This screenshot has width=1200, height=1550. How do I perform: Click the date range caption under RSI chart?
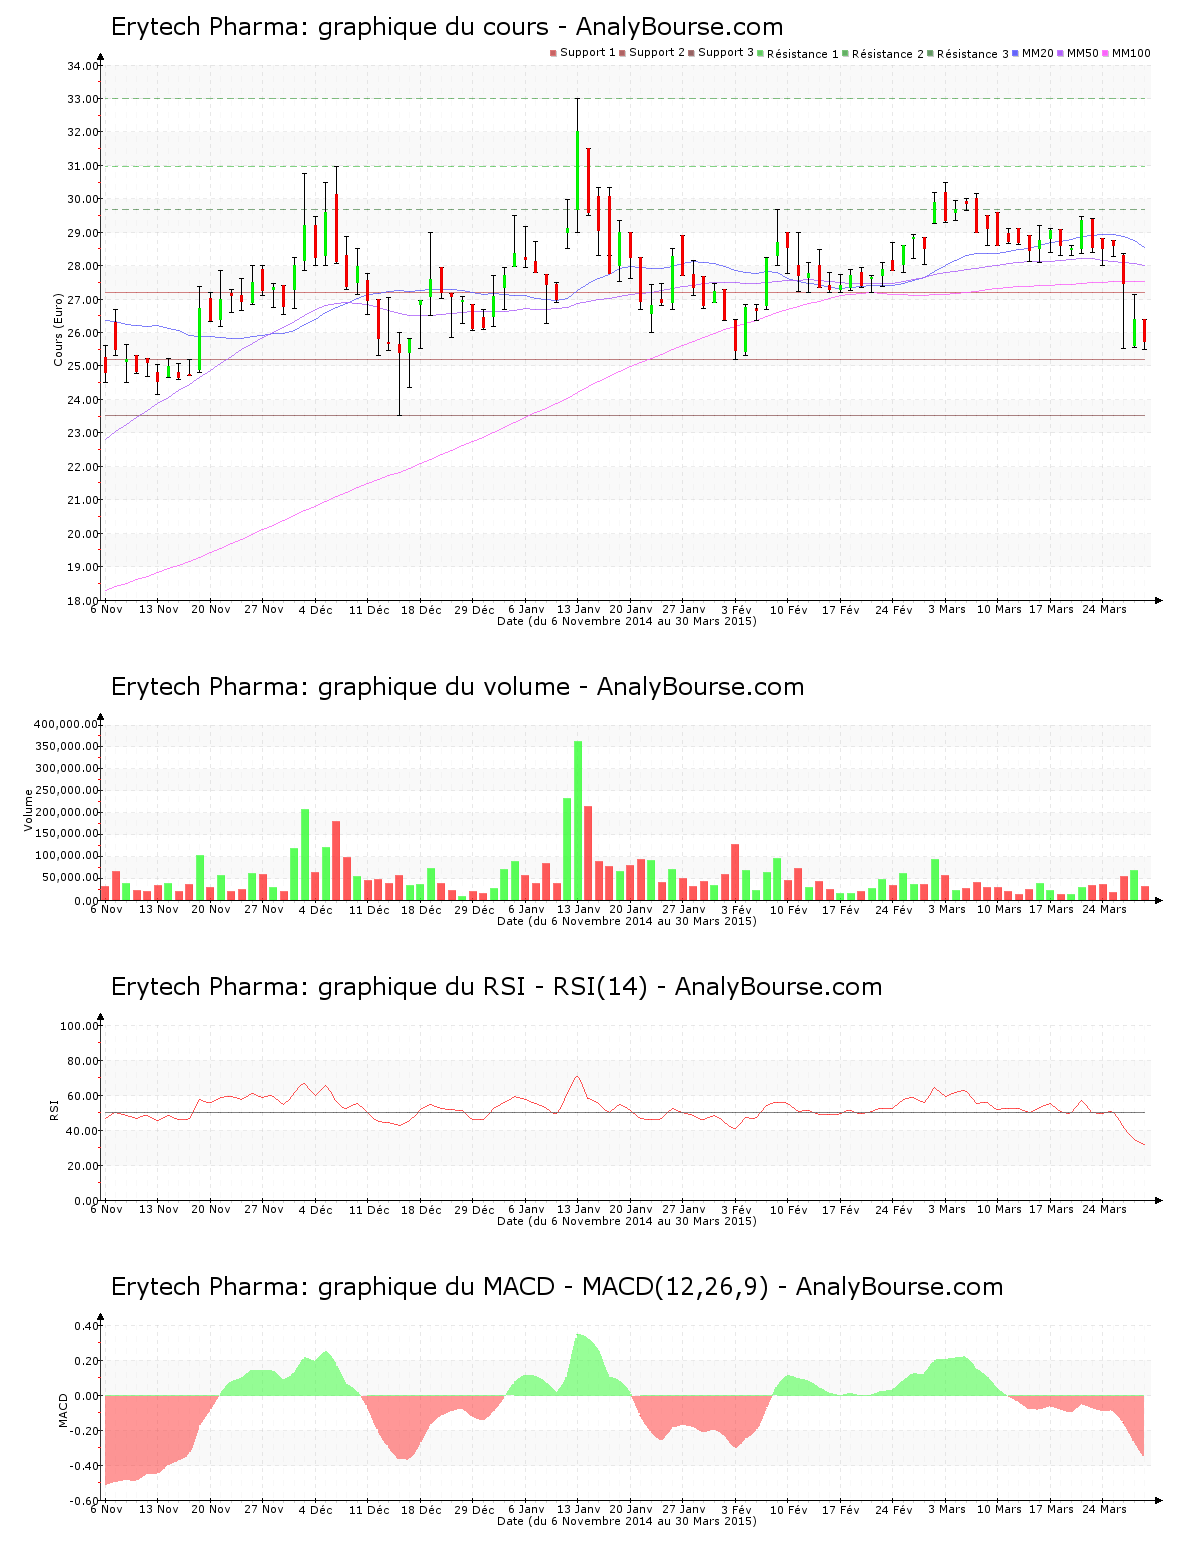click(x=627, y=1221)
